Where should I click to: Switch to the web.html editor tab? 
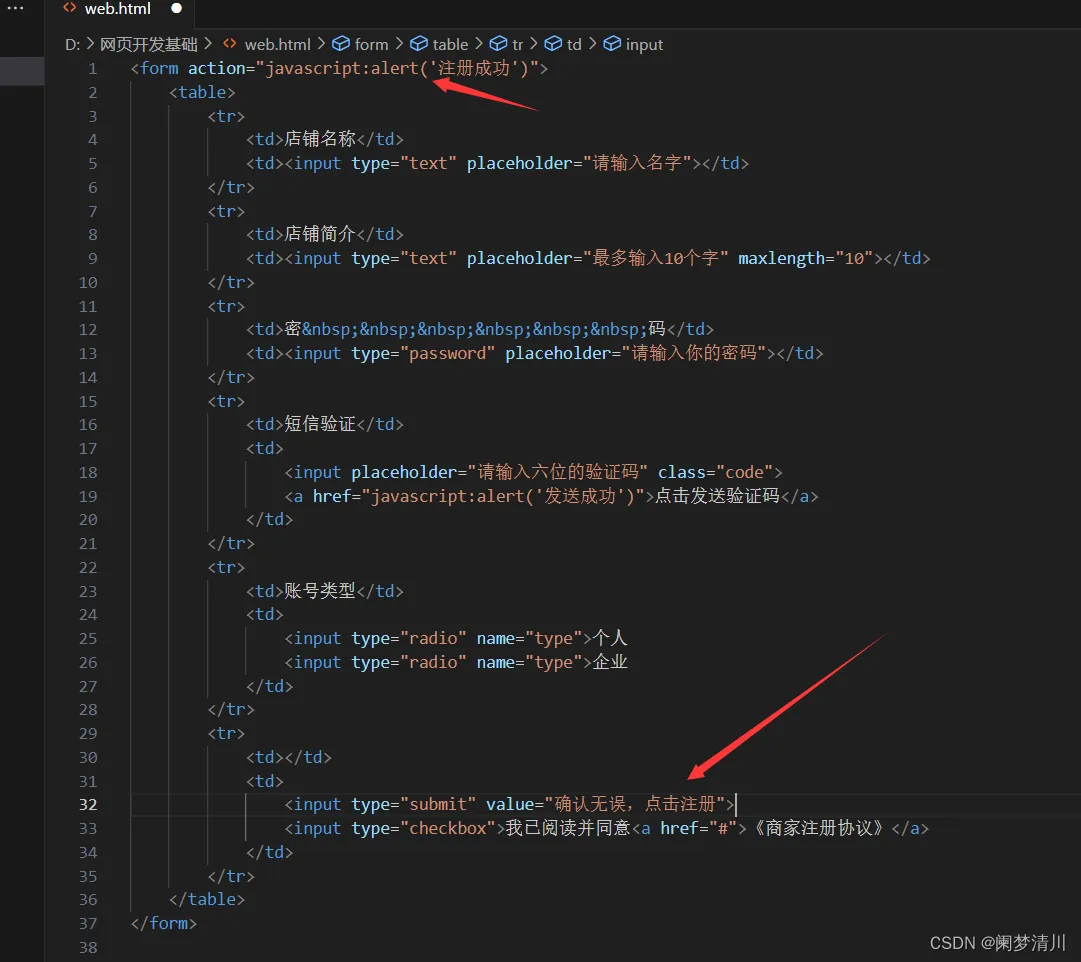click(117, 9)
